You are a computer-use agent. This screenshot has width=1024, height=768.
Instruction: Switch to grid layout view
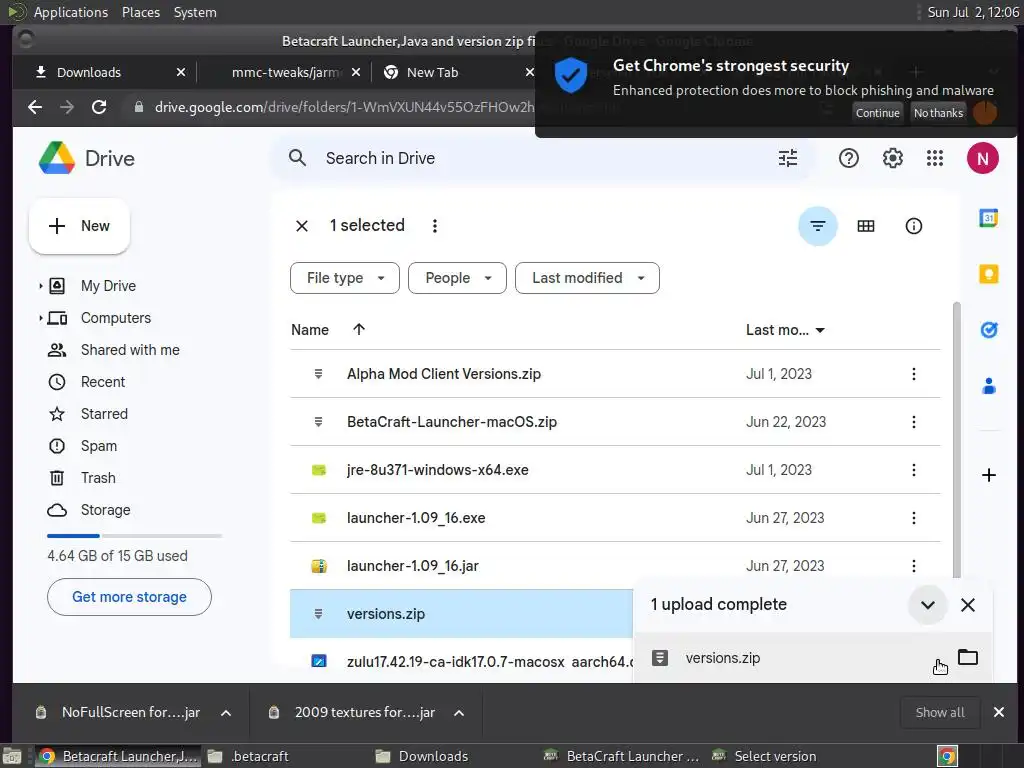tap(866, 226)
